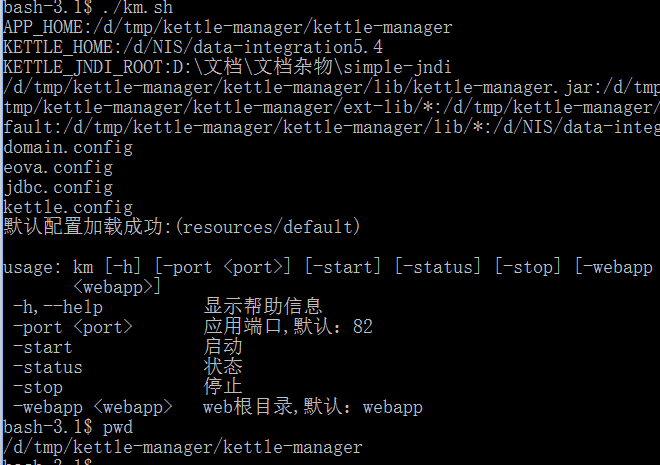
Task: Click the jdbc.config line
Action: 58,187
